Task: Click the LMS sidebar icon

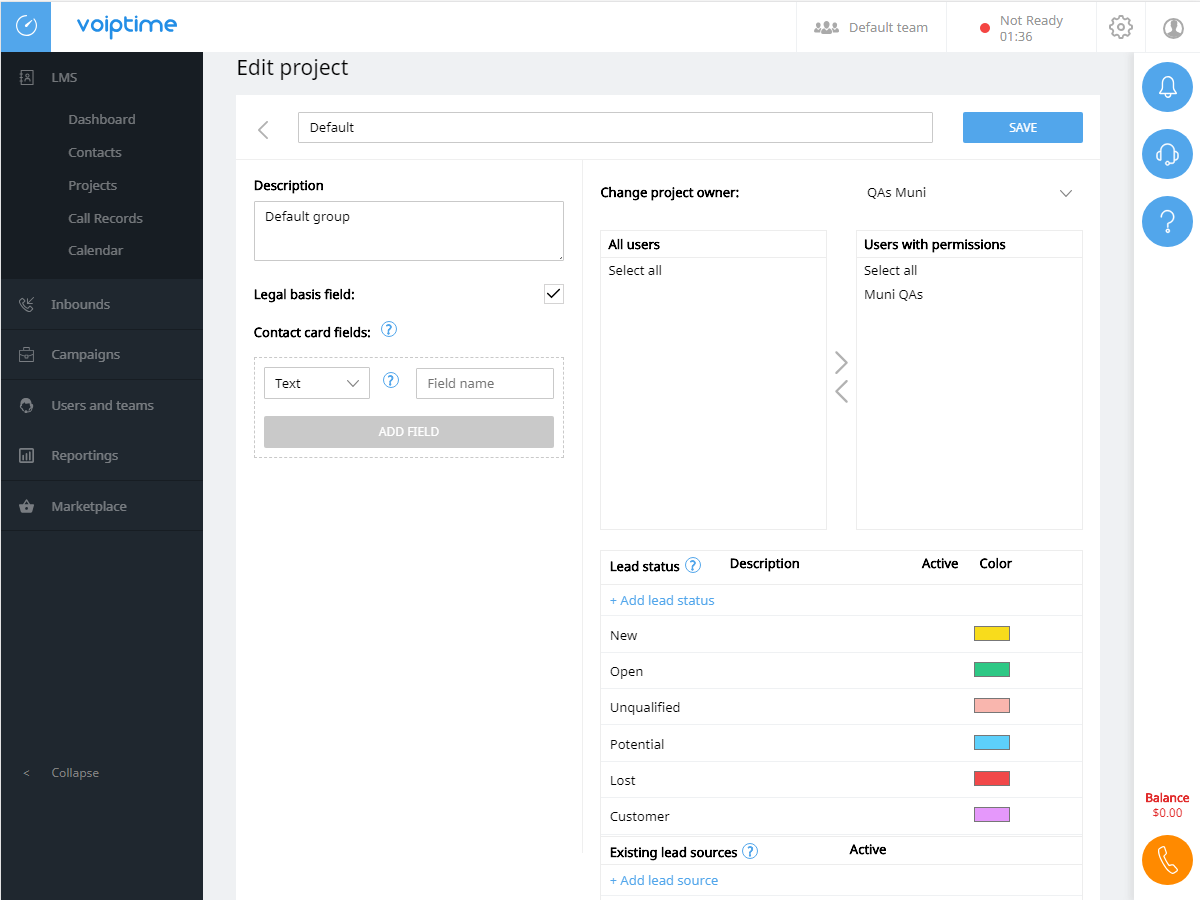Action: pyautogui.click(x=27, y=77)
